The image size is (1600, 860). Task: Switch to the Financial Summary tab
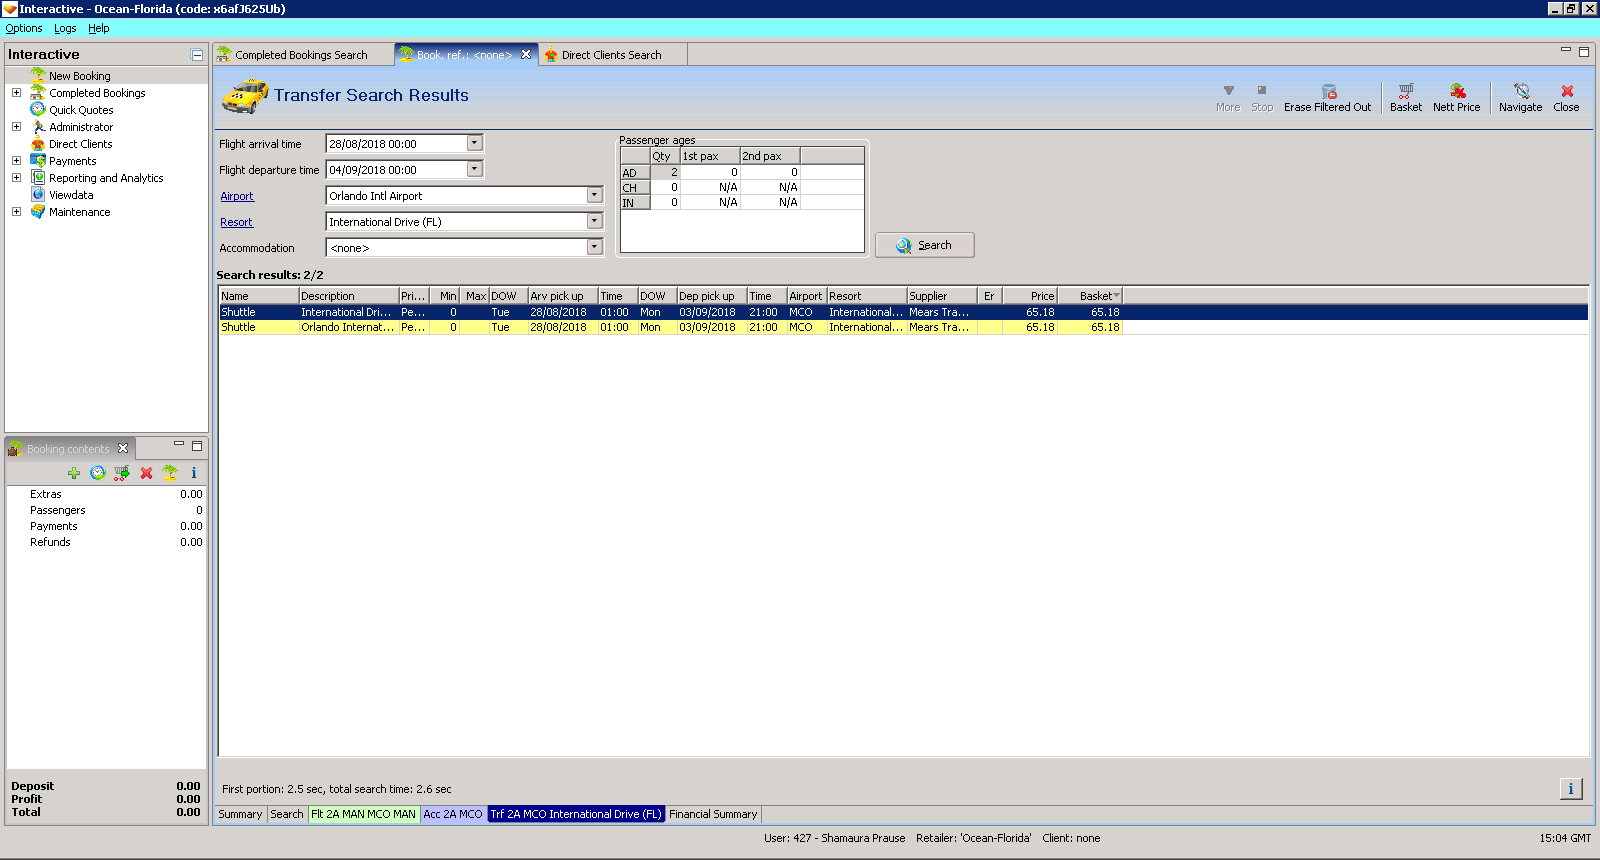coord(713,814)
